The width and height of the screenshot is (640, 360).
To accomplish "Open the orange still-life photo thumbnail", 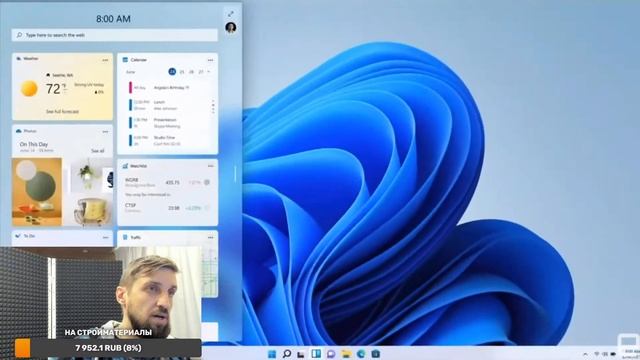I will pos(37,192).
